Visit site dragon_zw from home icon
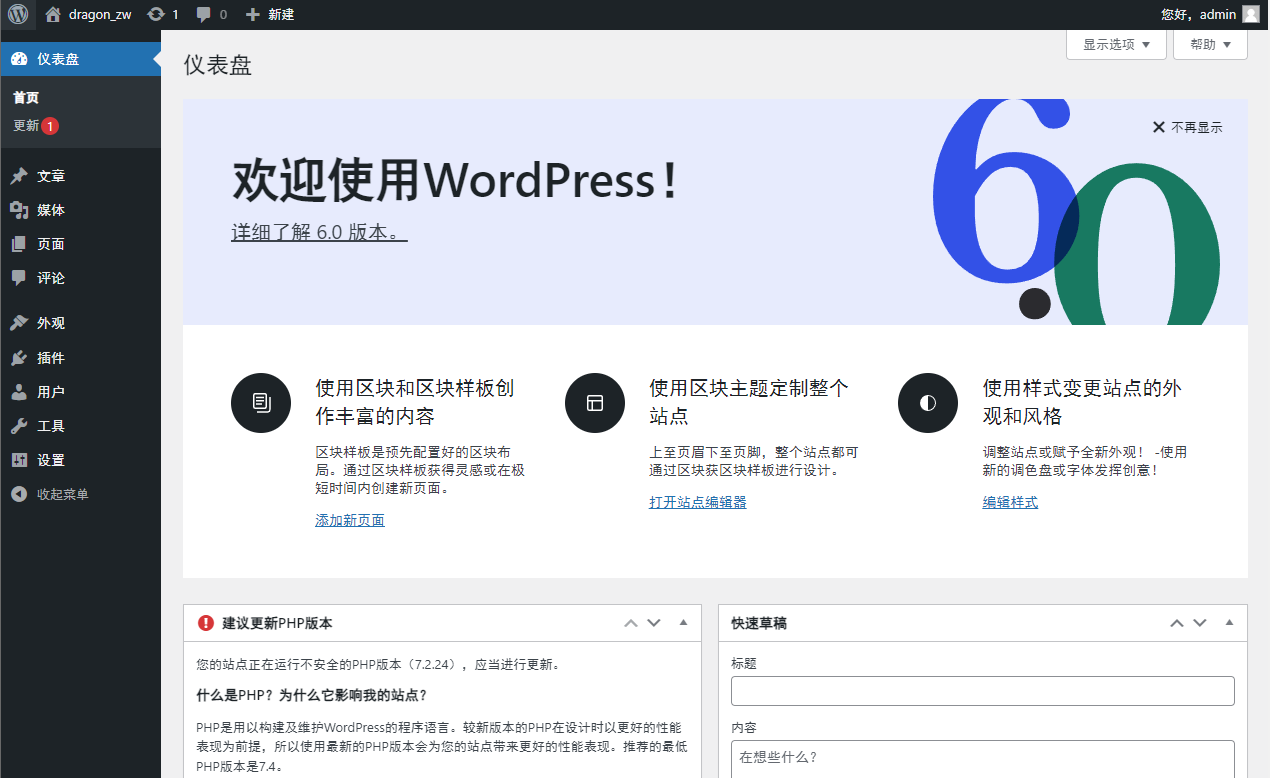Viewport: 1270px width, 778px height. click(53, 14)
